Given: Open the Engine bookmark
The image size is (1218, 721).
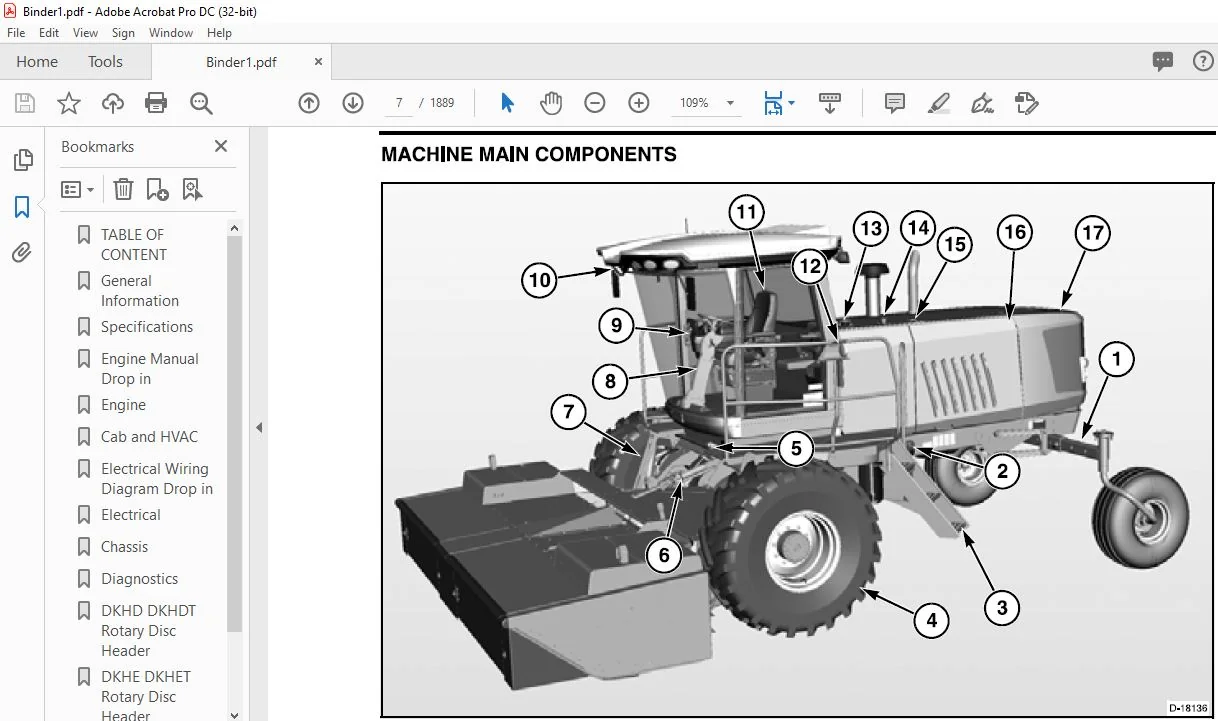Looking at the screenshot, I should (x=123, y=405).
